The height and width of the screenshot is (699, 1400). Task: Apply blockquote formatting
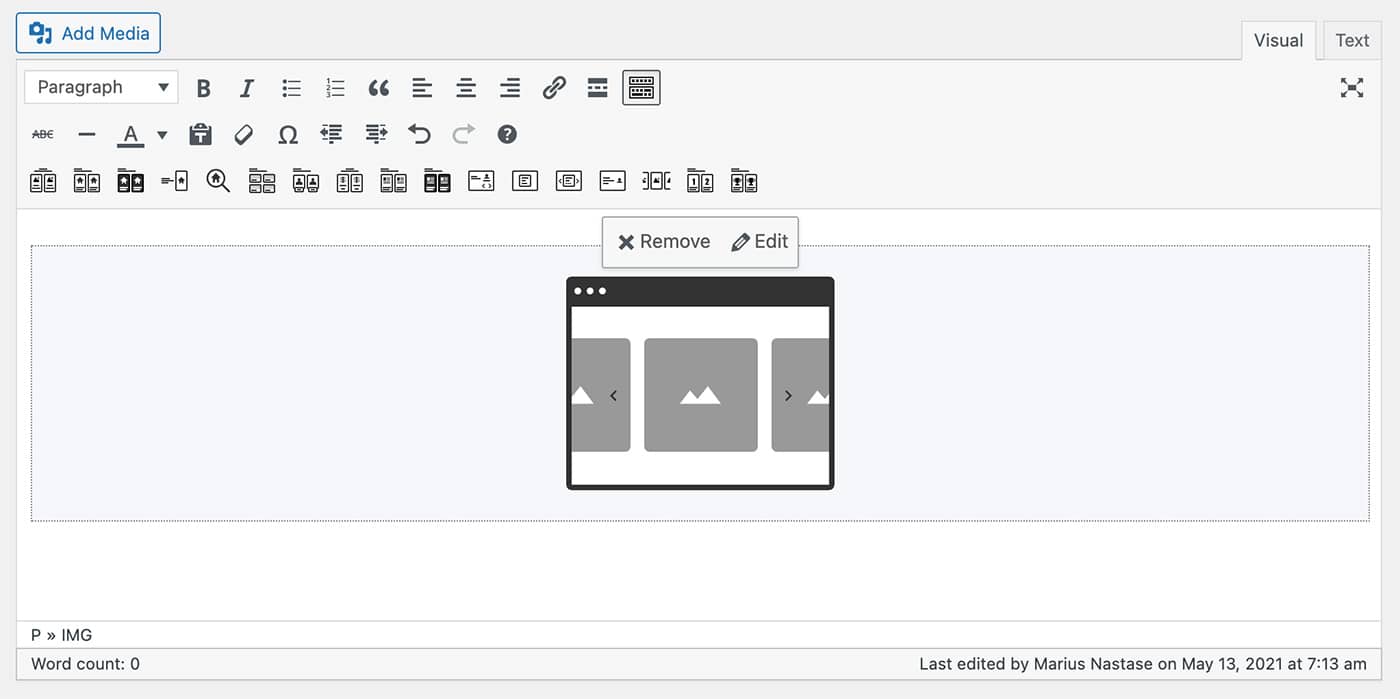click(378, 88)
